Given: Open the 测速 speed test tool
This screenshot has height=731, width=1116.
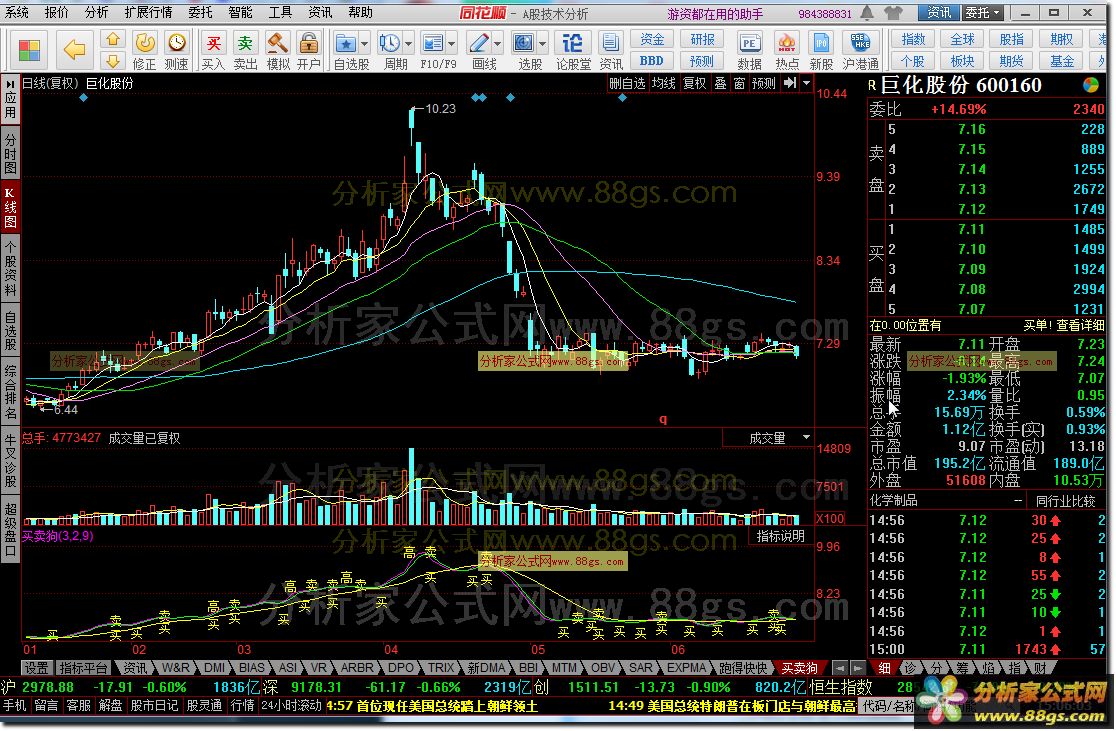Looking at the screenshot, I should [x=177, y=51].
